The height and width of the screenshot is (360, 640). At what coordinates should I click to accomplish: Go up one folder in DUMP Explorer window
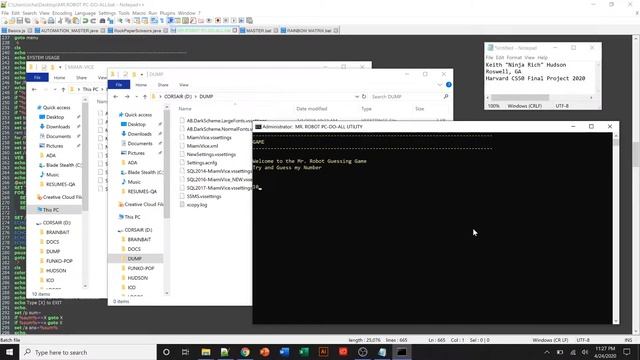click(145, 97)
